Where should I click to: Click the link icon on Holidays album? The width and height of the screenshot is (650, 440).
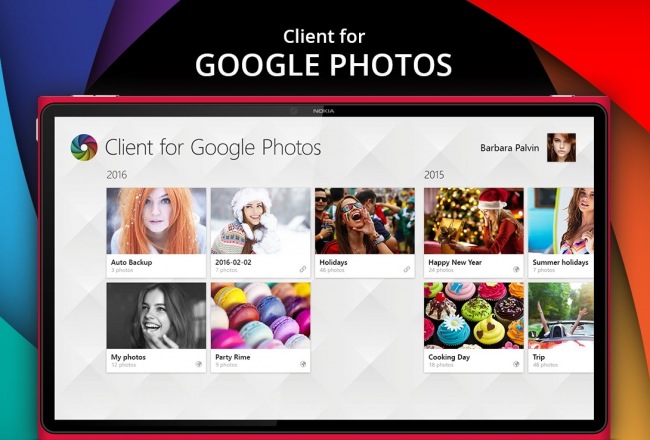407,269
